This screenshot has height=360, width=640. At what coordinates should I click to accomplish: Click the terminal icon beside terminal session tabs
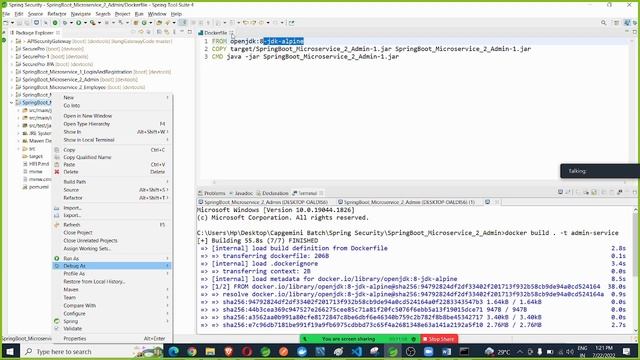pos(487,202)
